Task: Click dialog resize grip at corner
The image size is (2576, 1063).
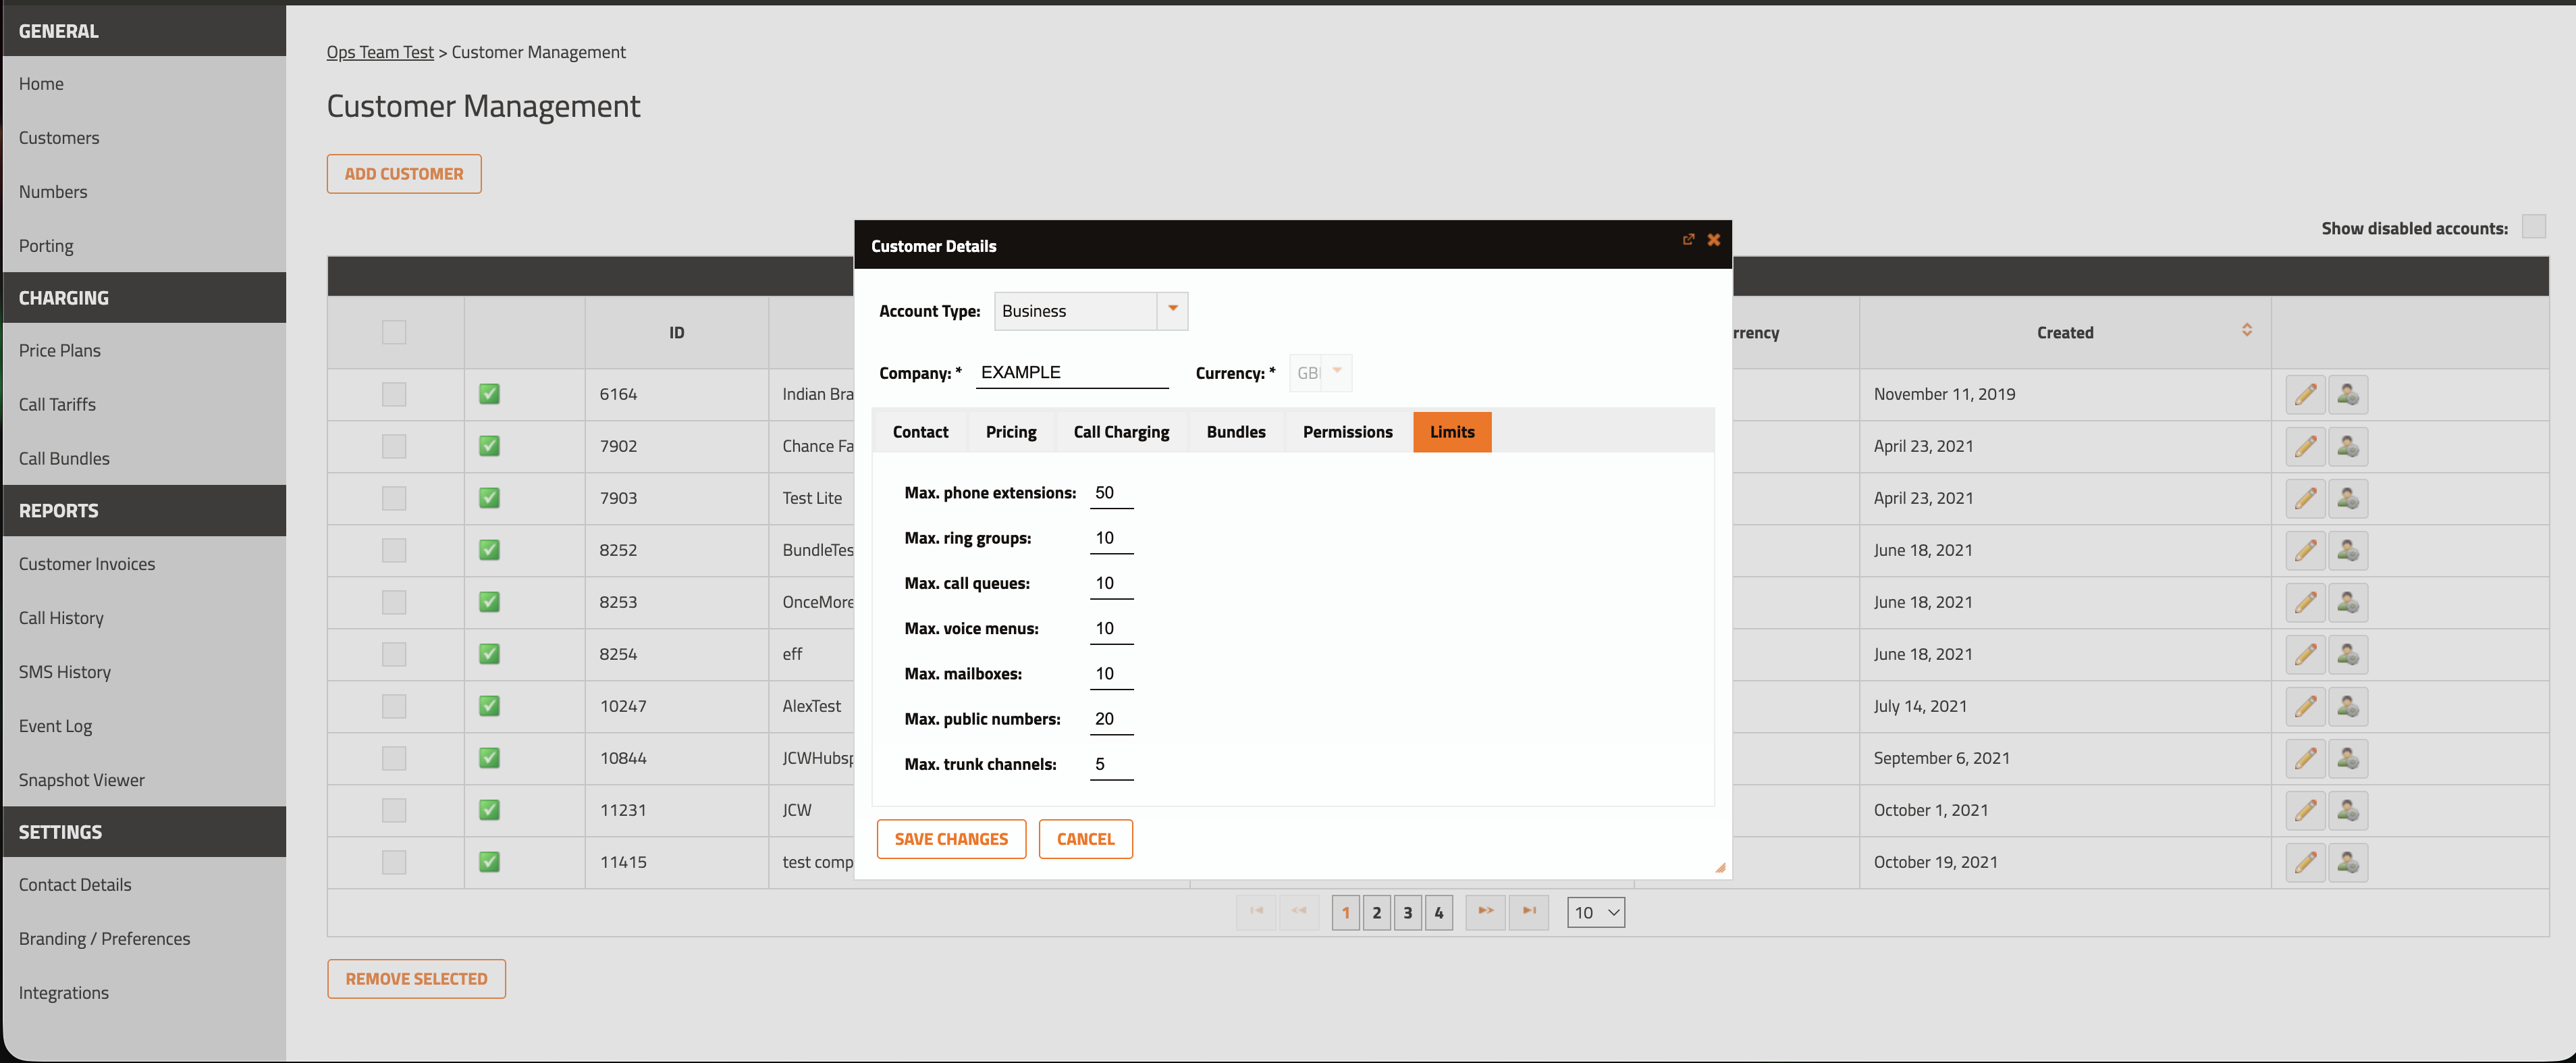Action: pos(1720,868)
